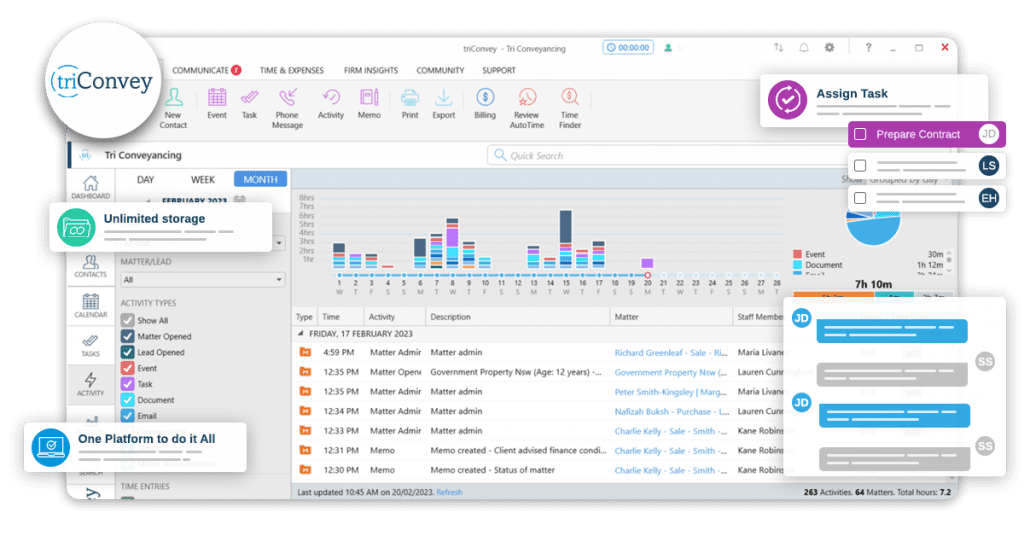
Task: Click the Refresh link in status bar
Action: [x=449, y=492]
